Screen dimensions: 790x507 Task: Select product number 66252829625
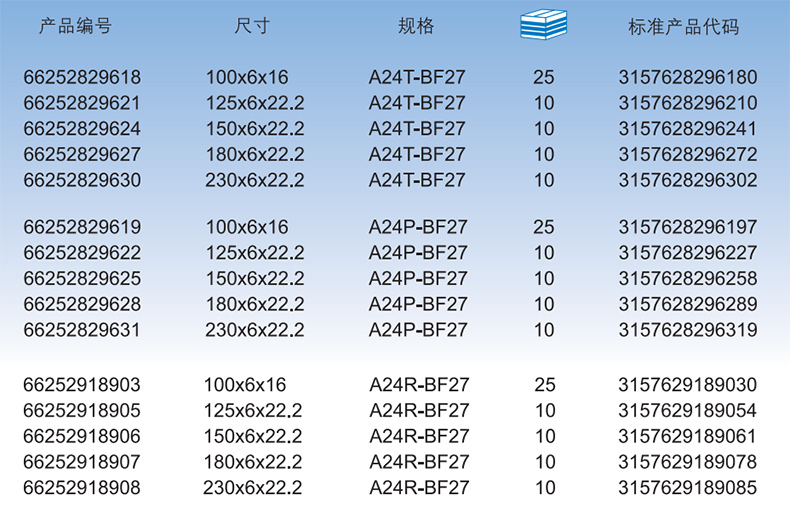point(82,279)
